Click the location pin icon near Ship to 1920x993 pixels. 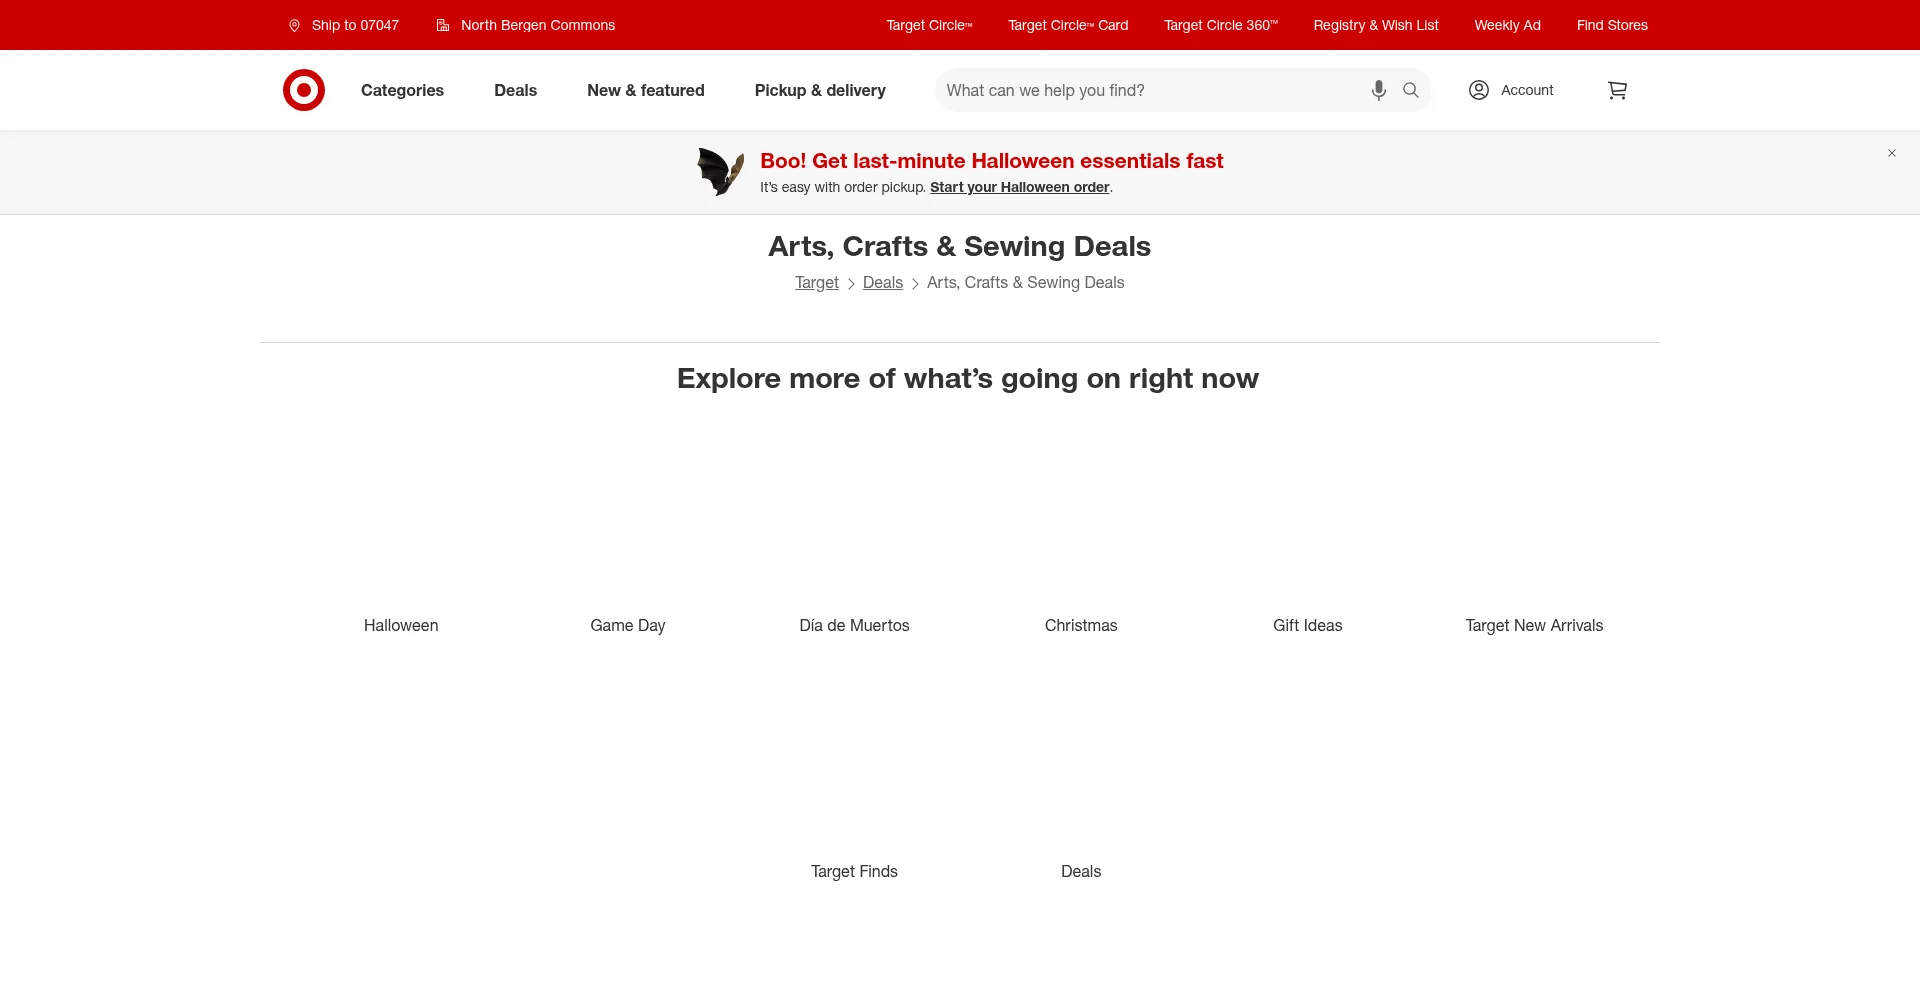pyautogui.click(x=295, y=25)
